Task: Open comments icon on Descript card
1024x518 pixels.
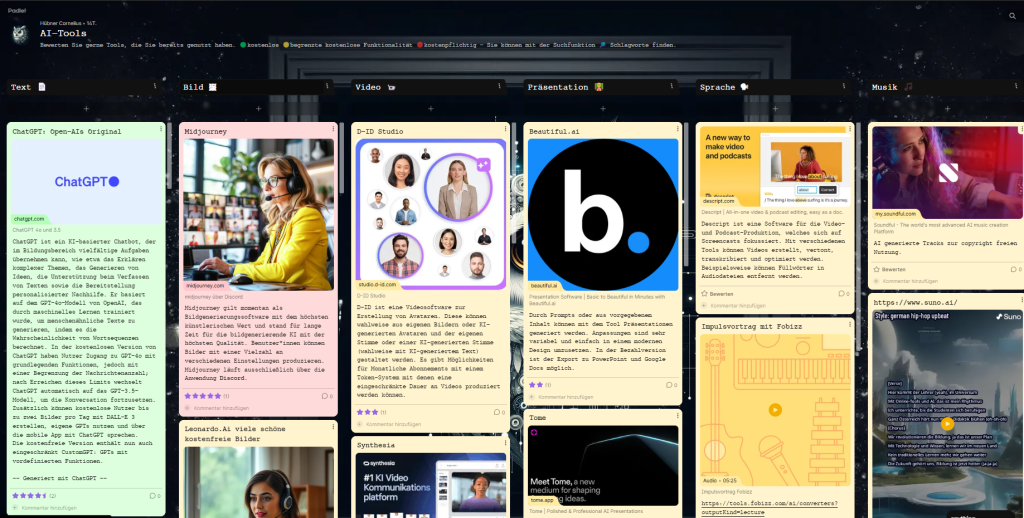Action: pyautogui.click(x=843, y=294)
